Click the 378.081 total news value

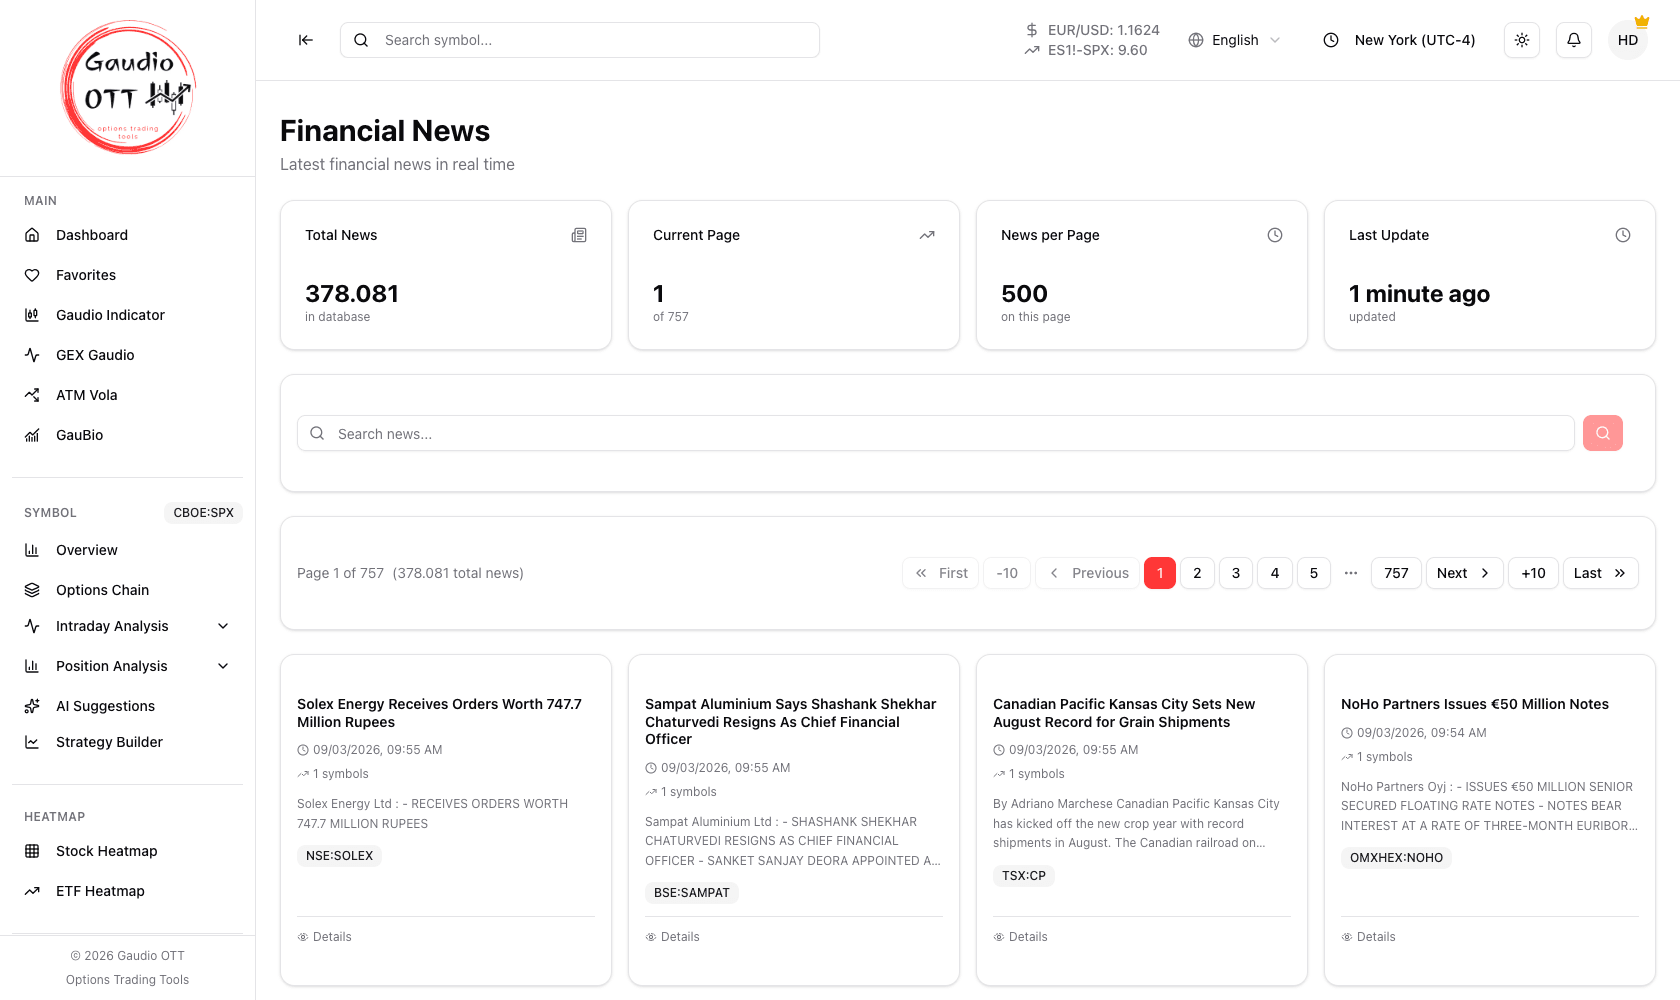click(x=352, y=294)
